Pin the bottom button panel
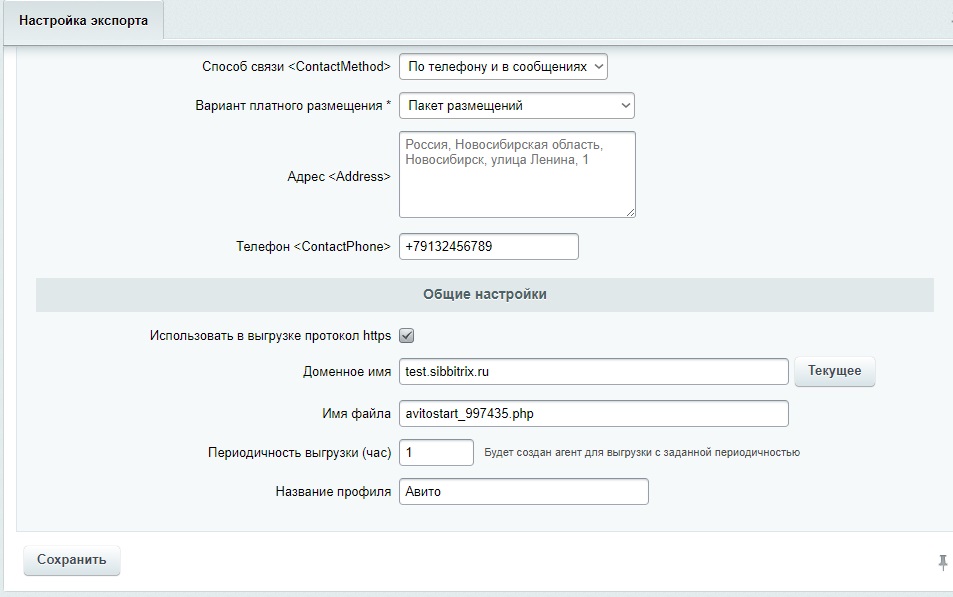Image resolution: width=953 pixels, height=597 pixels. tap(942, 563)
